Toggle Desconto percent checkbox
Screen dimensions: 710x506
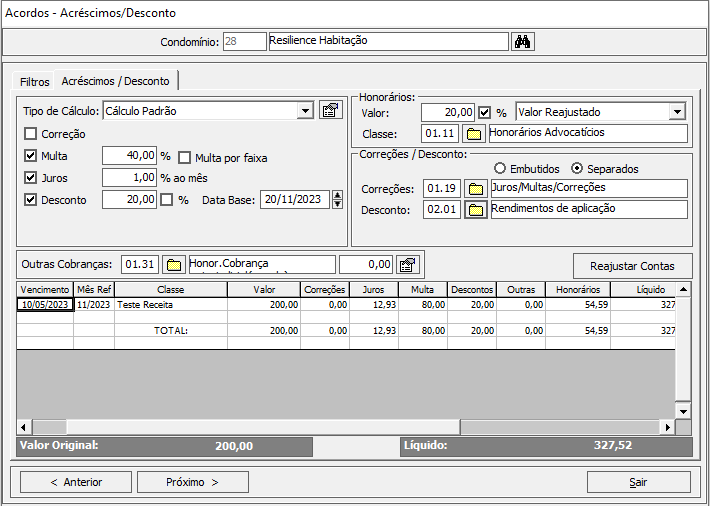pyautogui.click(x=167, y=200)
